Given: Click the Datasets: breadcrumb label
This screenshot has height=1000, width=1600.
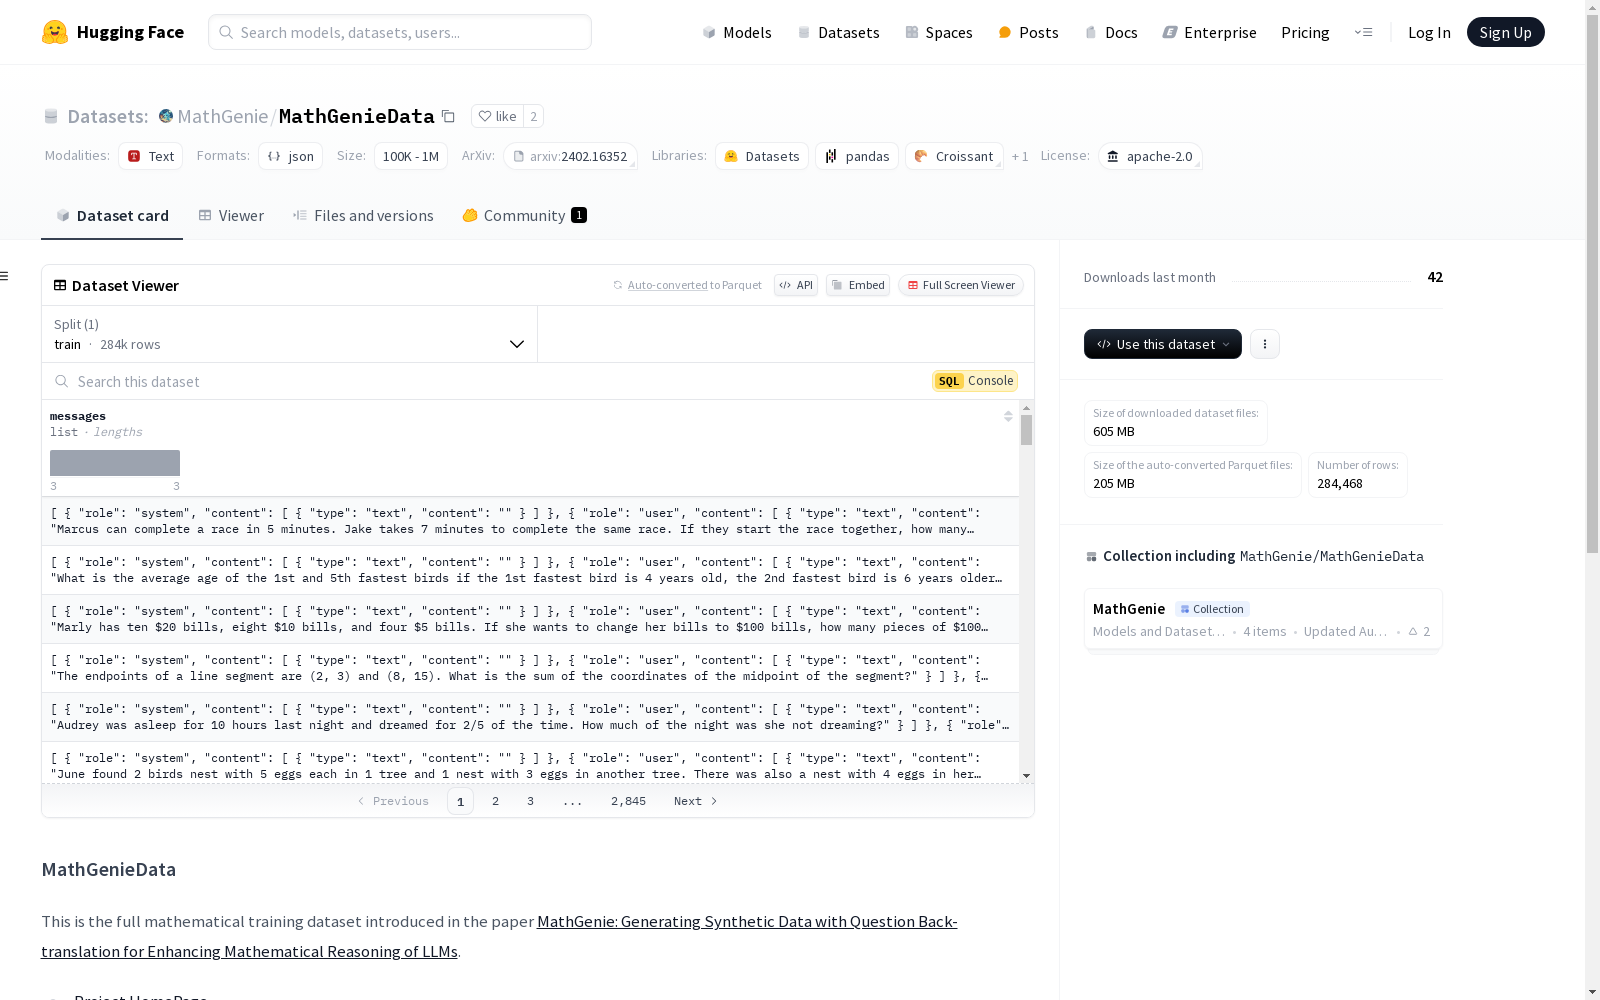Looking at the screenshot, I should 108,116.
